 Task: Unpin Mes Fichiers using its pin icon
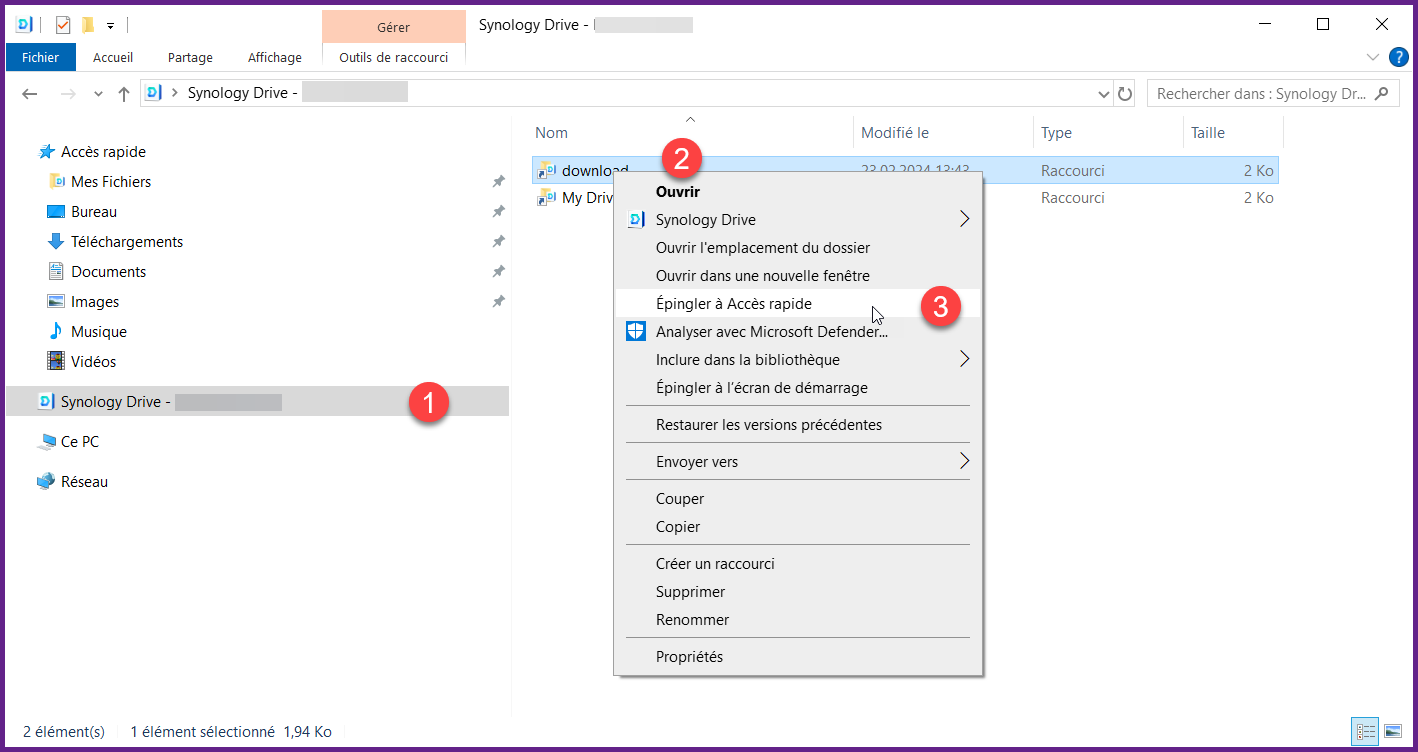click(x=498, y=182)
